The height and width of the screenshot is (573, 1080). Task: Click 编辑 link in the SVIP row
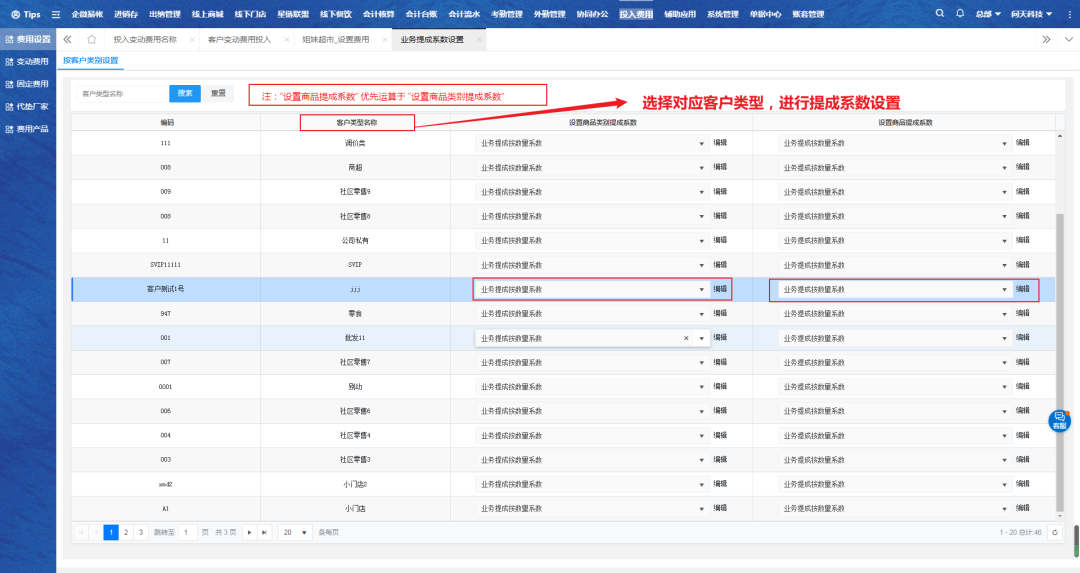(720, 265)
